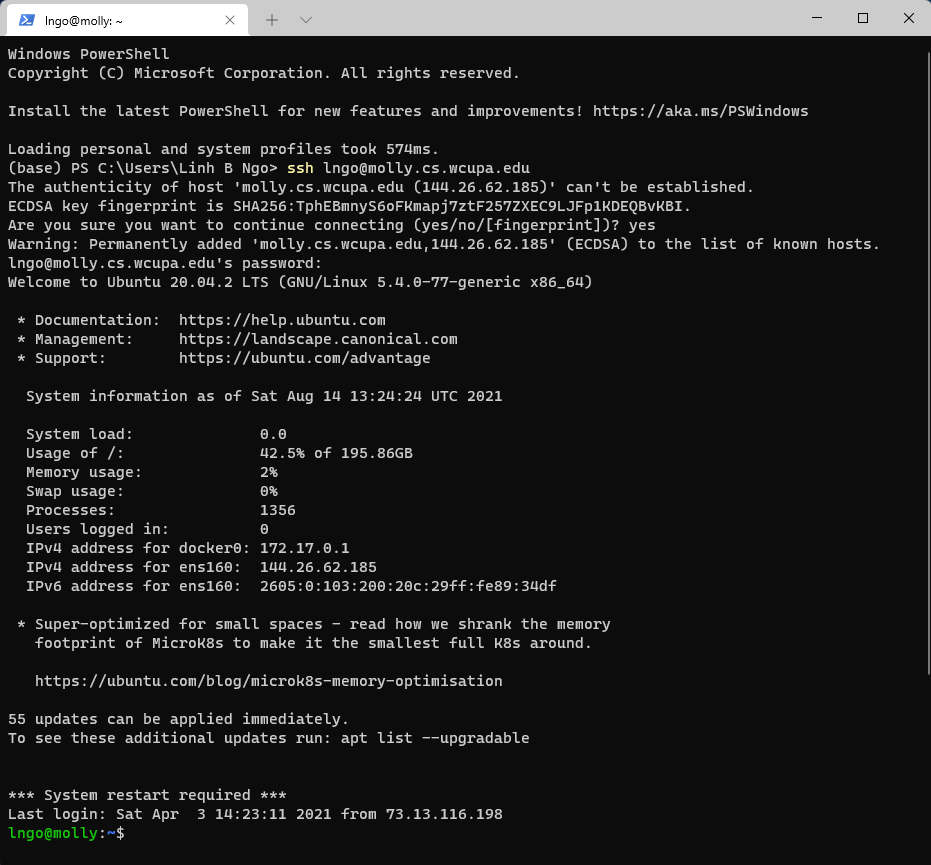Click the https://aka.ms/PSWindows link
Image resolution: width=931 pixels, height=865 pixels.
[x=701, y=111]
